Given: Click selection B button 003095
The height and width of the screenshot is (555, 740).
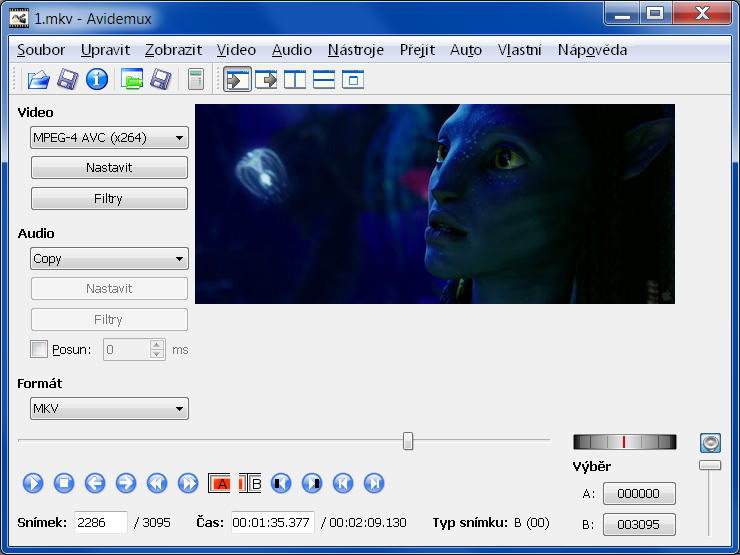Looking at the screenshot, I should click(x=639, y=524).
